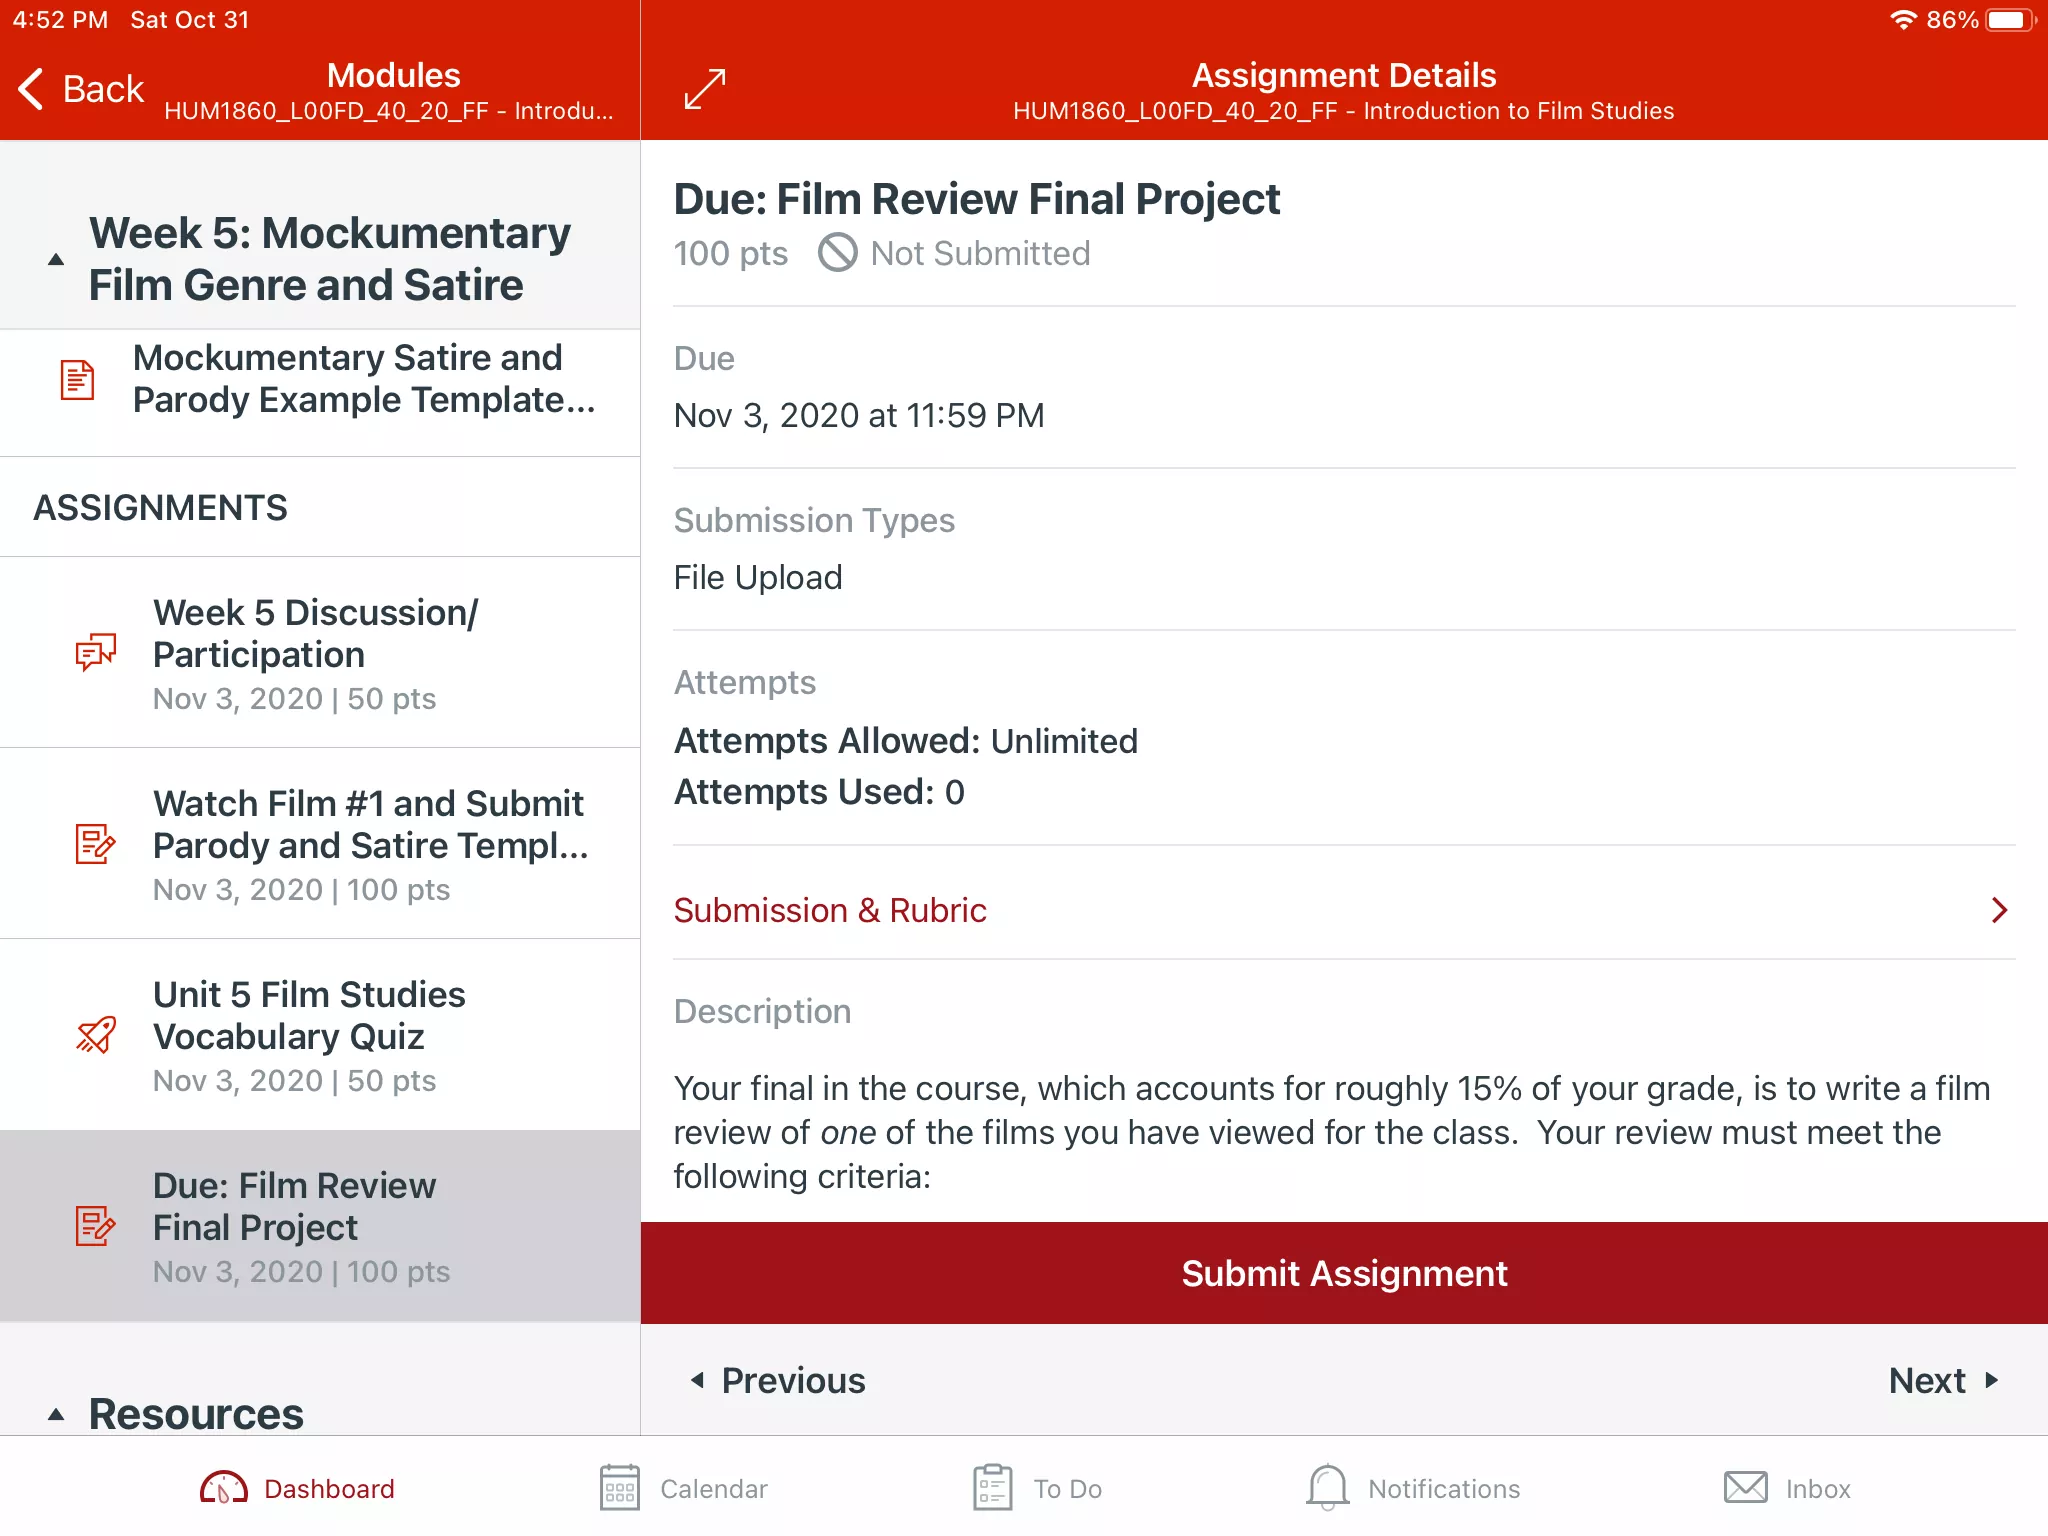
Task: Check the battery indicator icon
Action: [x=2010, y=20]
